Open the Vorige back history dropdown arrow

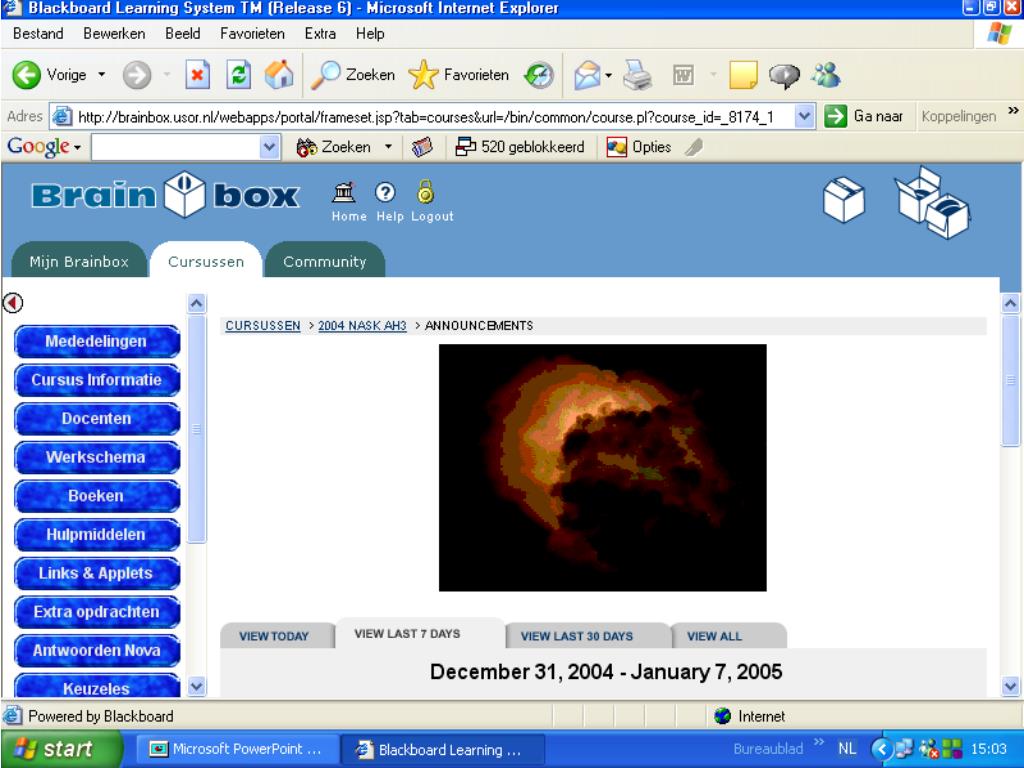(x=101, y=75)
